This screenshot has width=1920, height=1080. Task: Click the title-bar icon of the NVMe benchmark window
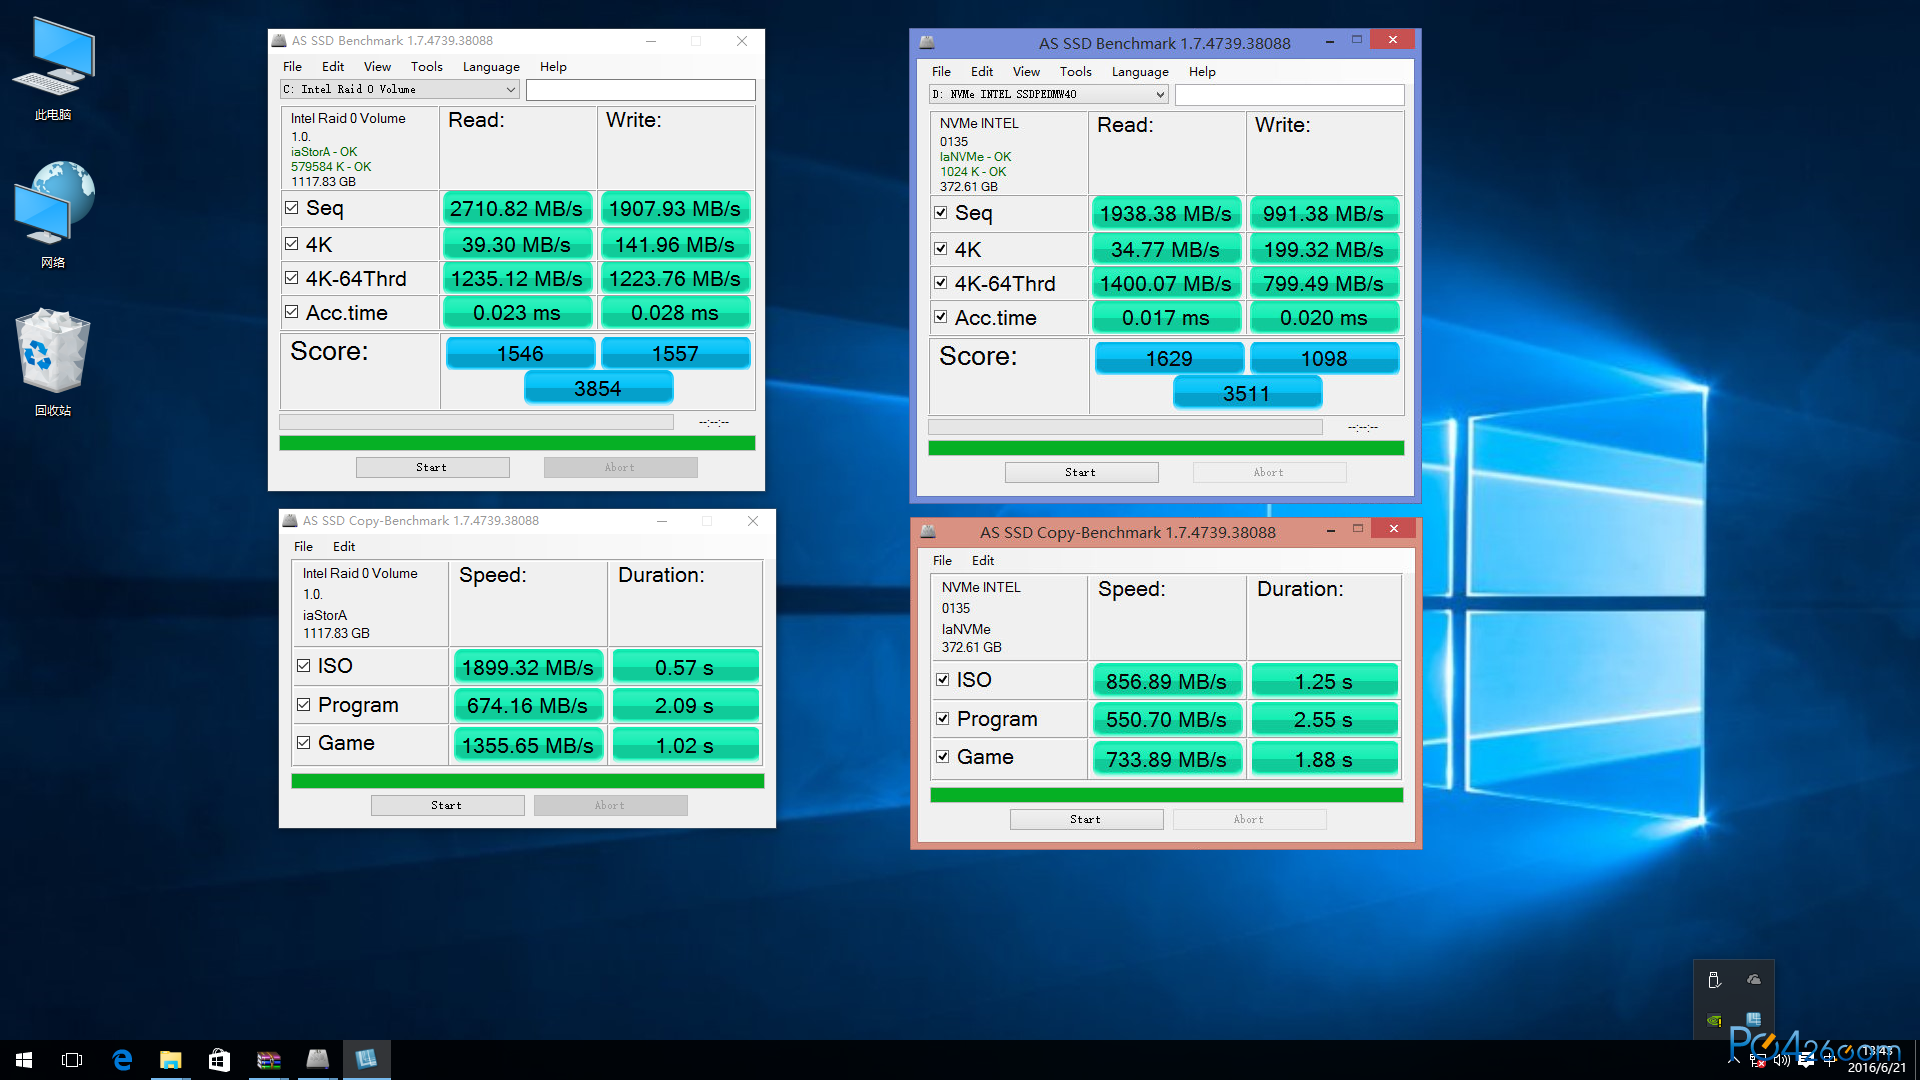pyautogui.click(x=927, y=42)
